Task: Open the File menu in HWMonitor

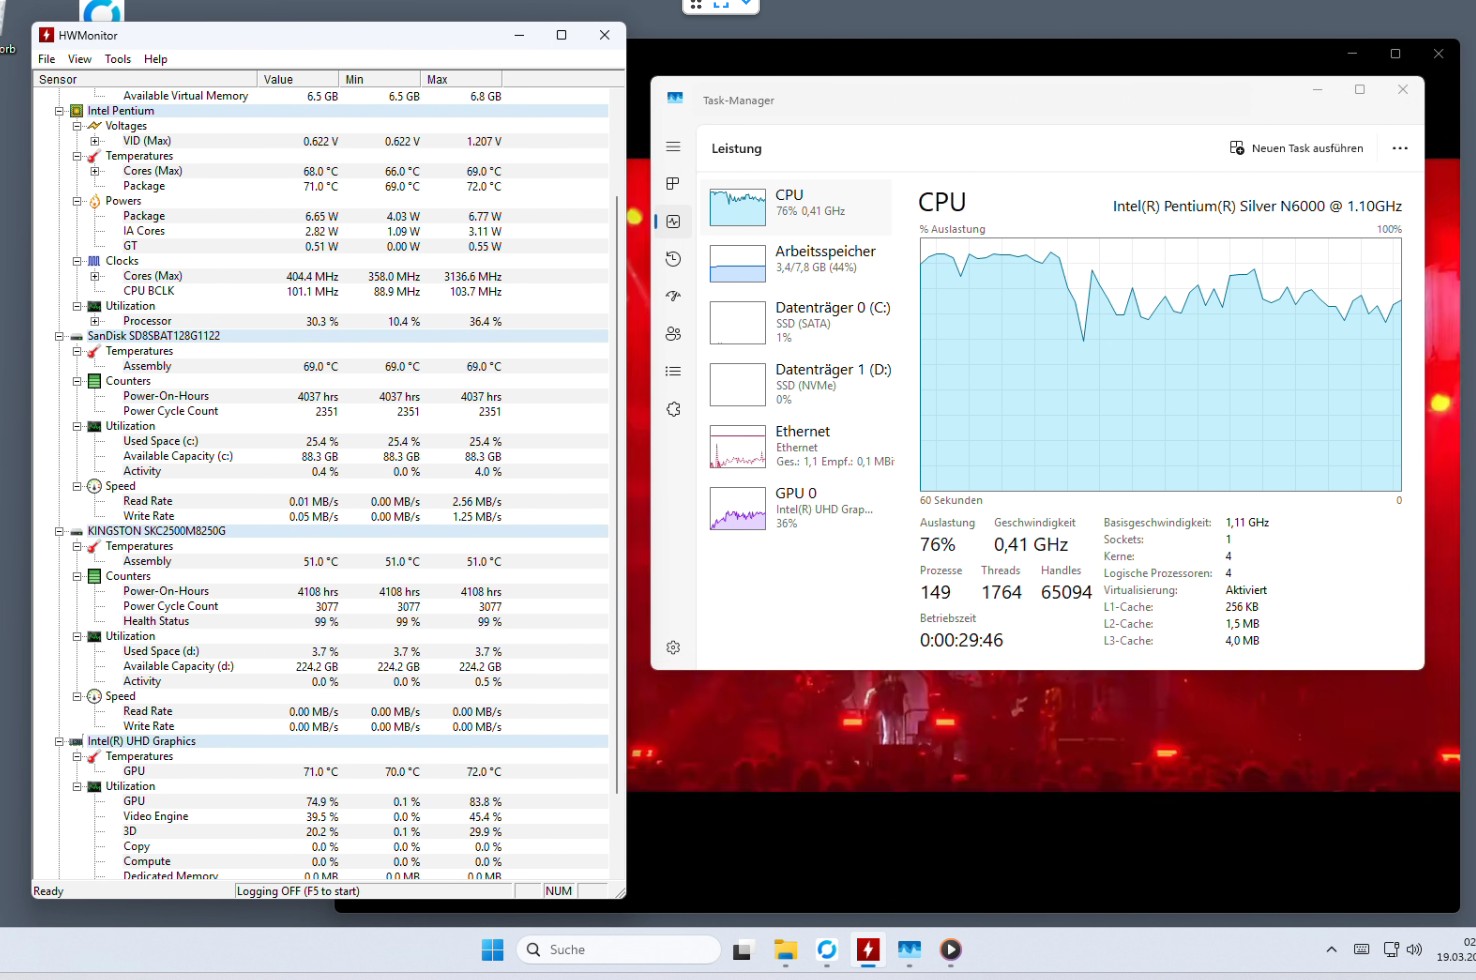Action: click(46, 59)
